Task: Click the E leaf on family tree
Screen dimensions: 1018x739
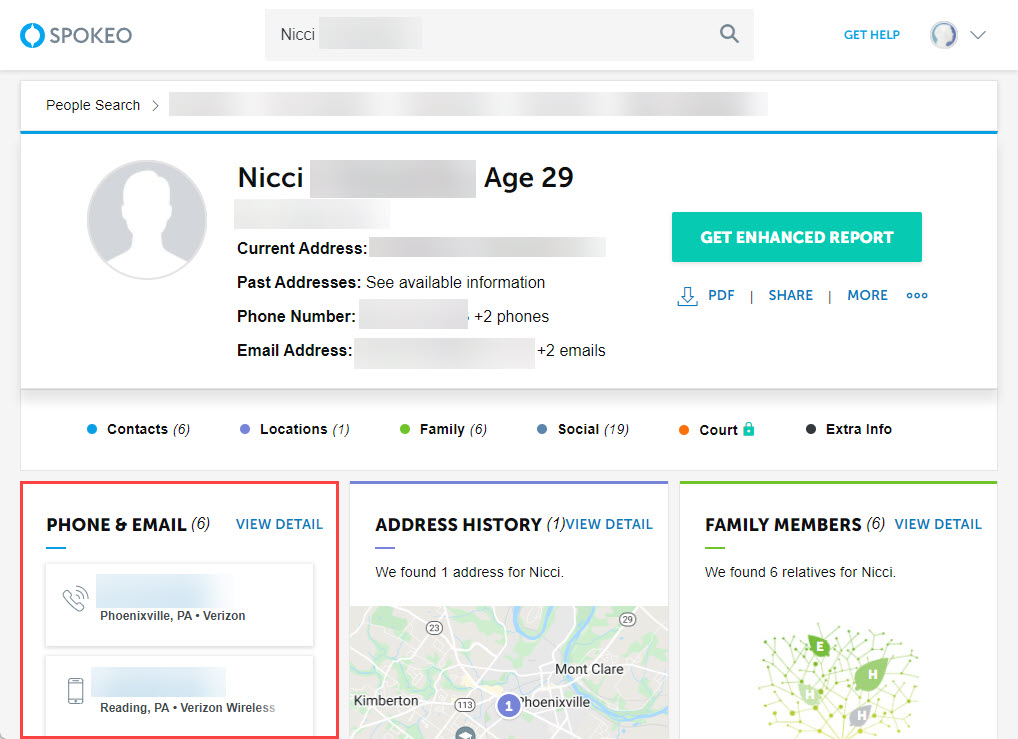Action: [820, 646]
